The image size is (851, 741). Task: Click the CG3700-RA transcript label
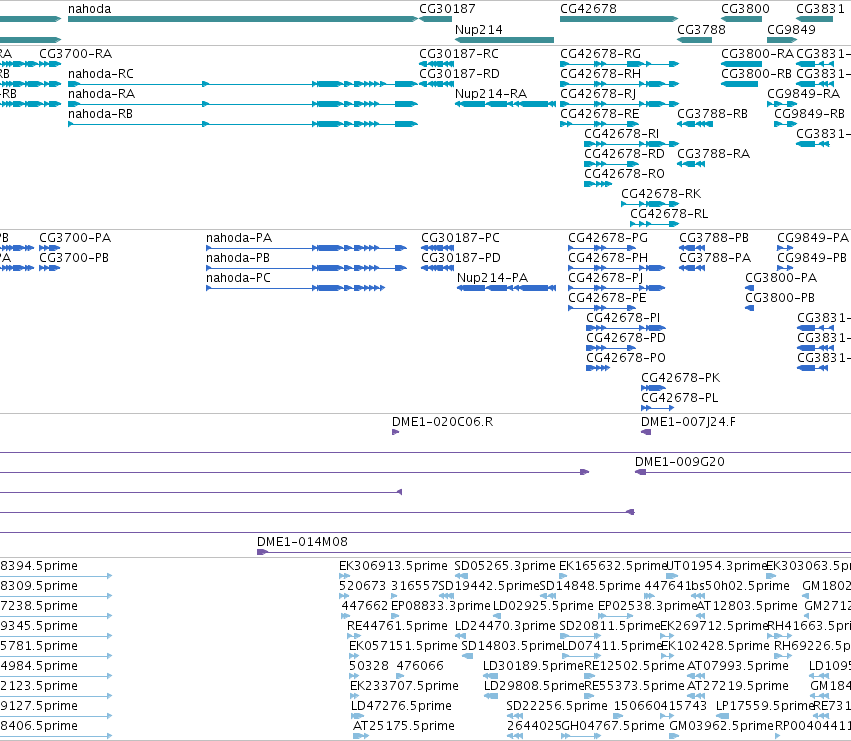(75, 54)
